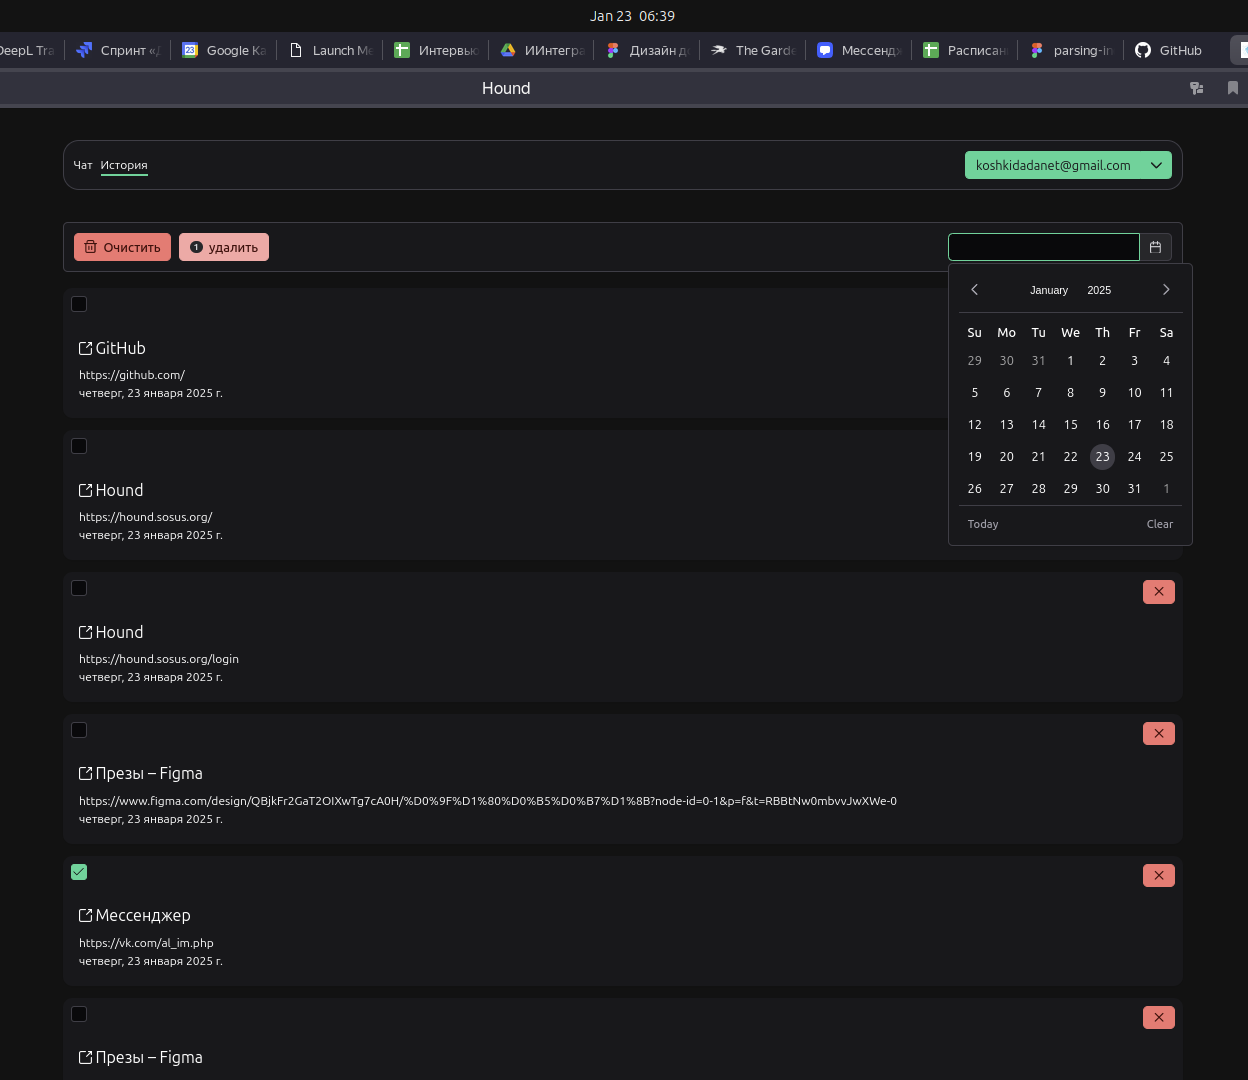The image size is (1248, 1080).
Task: Open external link icon next to GitHub
Action: tap(86, 348)
